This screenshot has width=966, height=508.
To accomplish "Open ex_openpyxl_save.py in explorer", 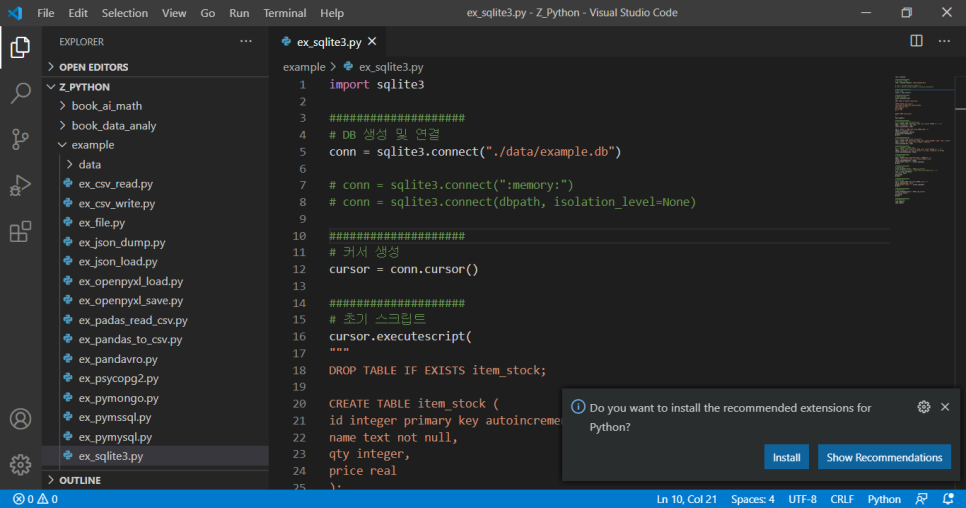I will pyautogui.click(x=155, y=300).
